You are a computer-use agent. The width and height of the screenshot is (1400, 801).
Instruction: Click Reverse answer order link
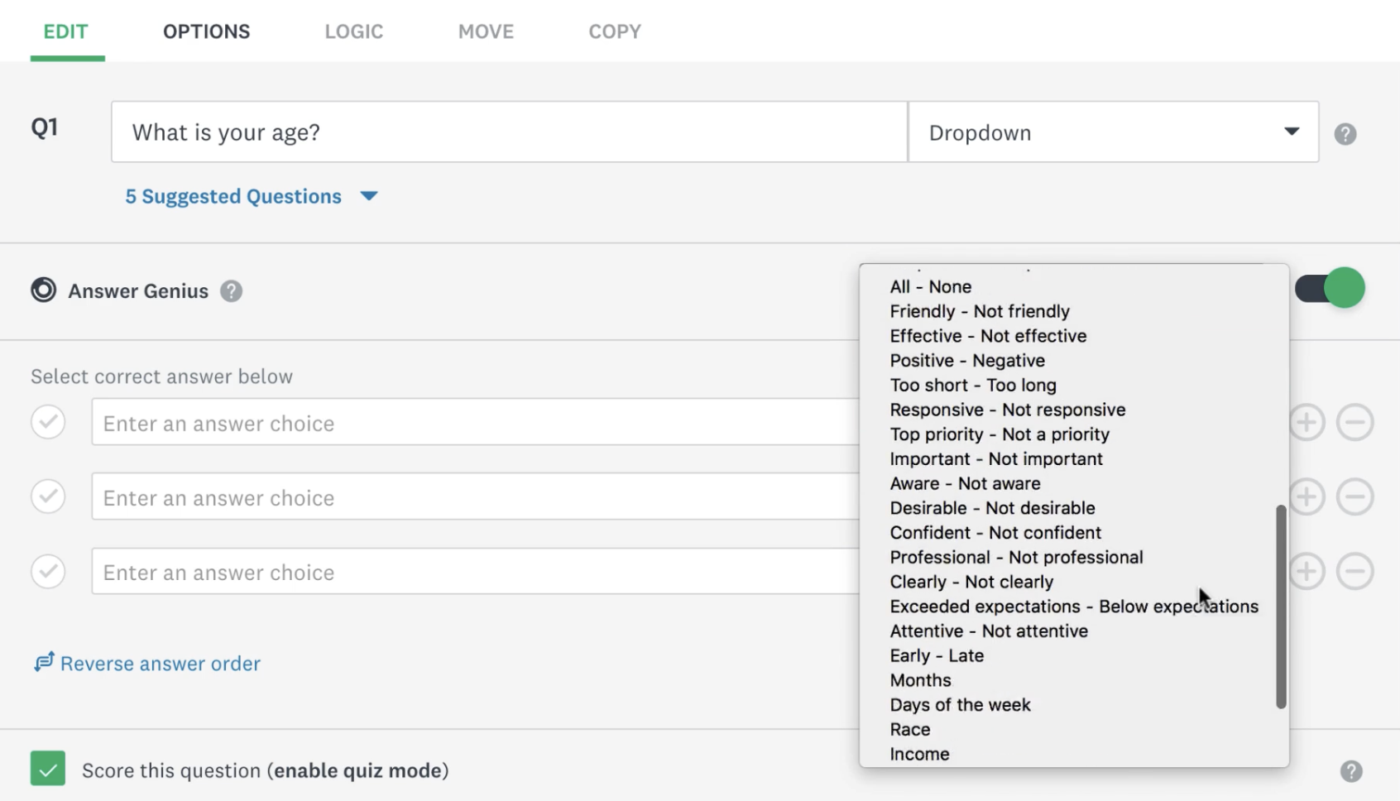pyautogui.click(x=160, y=663)
